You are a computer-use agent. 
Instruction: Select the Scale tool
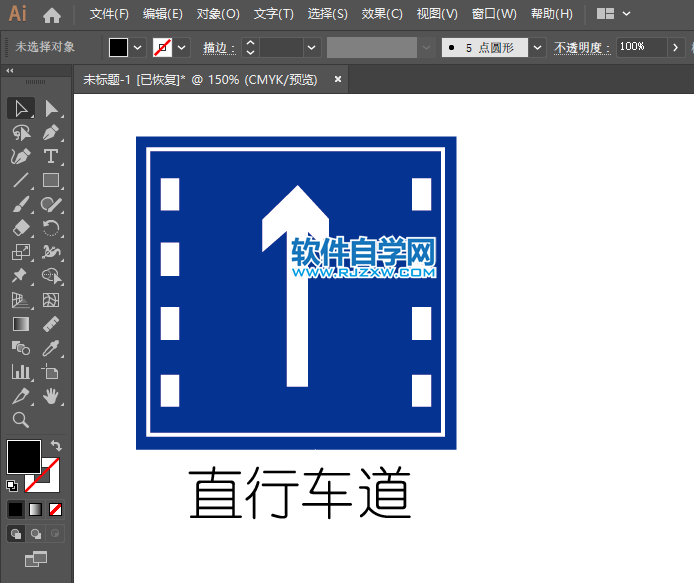(x=20, y=252)
